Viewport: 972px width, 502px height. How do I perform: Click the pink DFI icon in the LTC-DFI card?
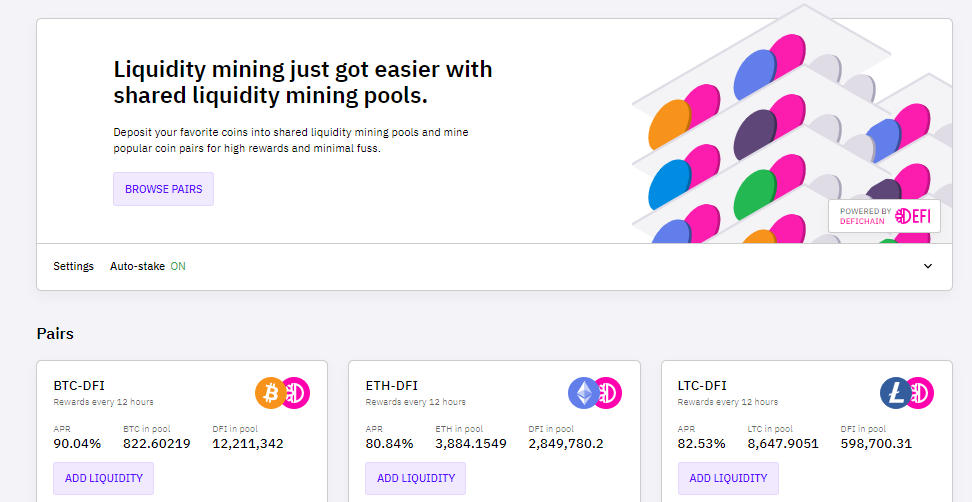[x=921, y=393]
